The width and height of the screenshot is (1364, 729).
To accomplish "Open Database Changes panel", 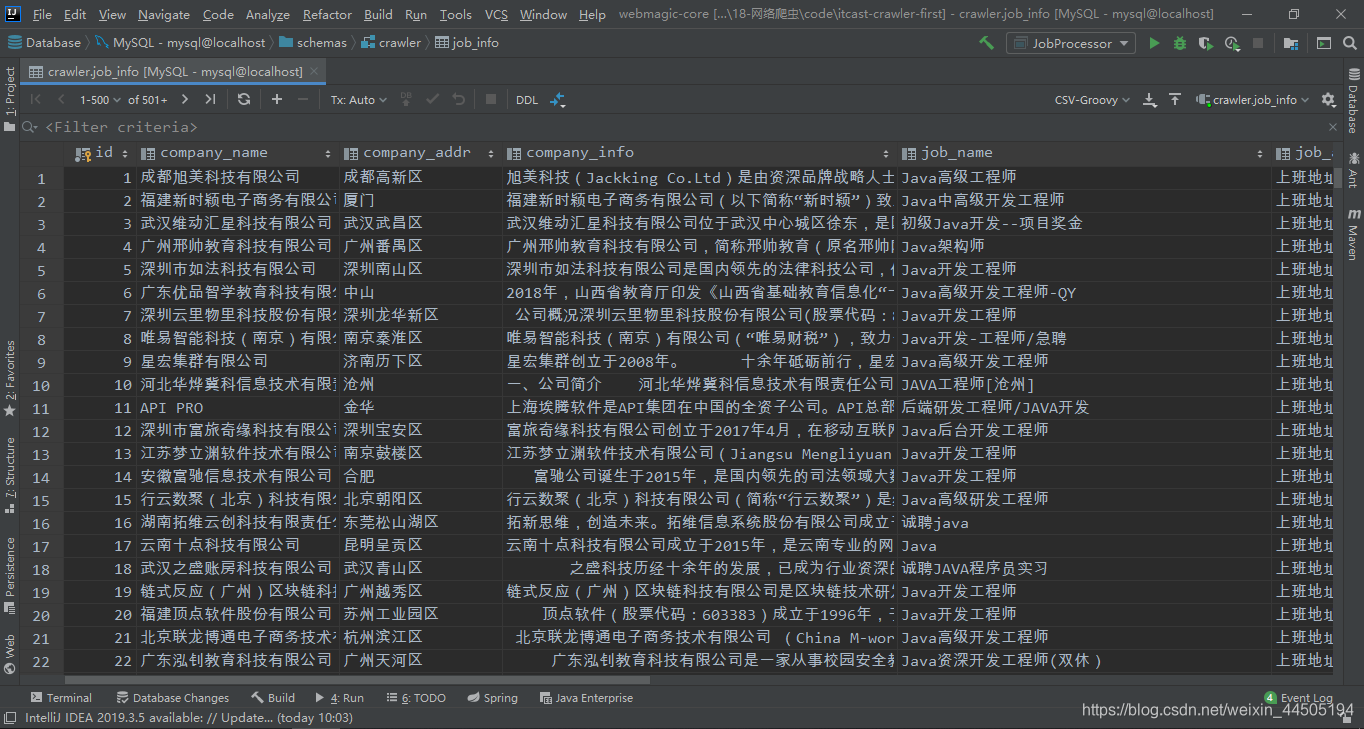I will click(x=172, y=698).
